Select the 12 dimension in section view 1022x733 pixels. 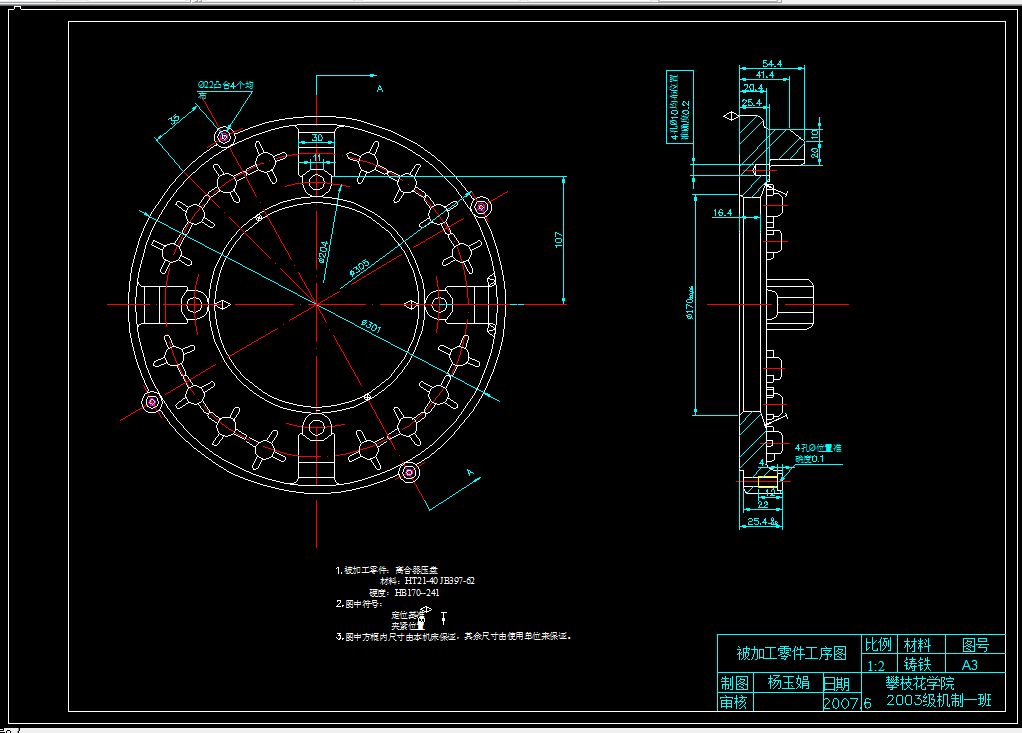pyautogui.click(x=771, y=493)
